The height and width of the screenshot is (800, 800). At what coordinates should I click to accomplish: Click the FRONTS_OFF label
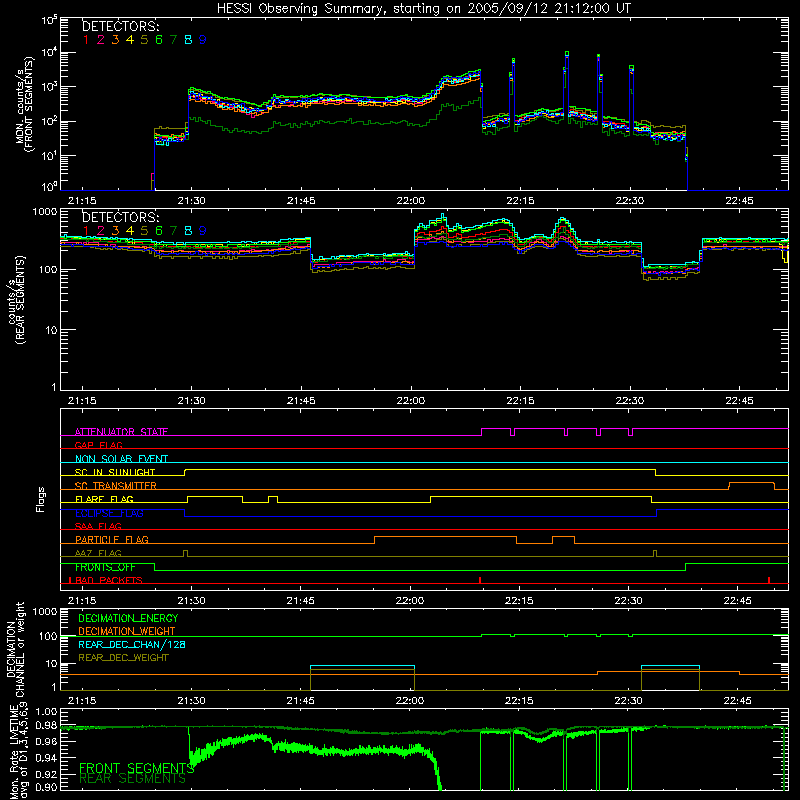click(105, 567)
